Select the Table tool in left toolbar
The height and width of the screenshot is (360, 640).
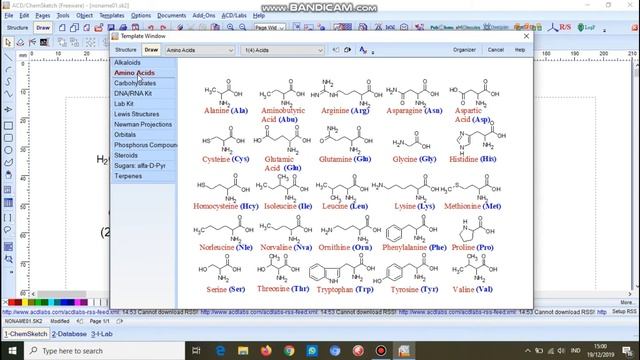pos(8,202)
